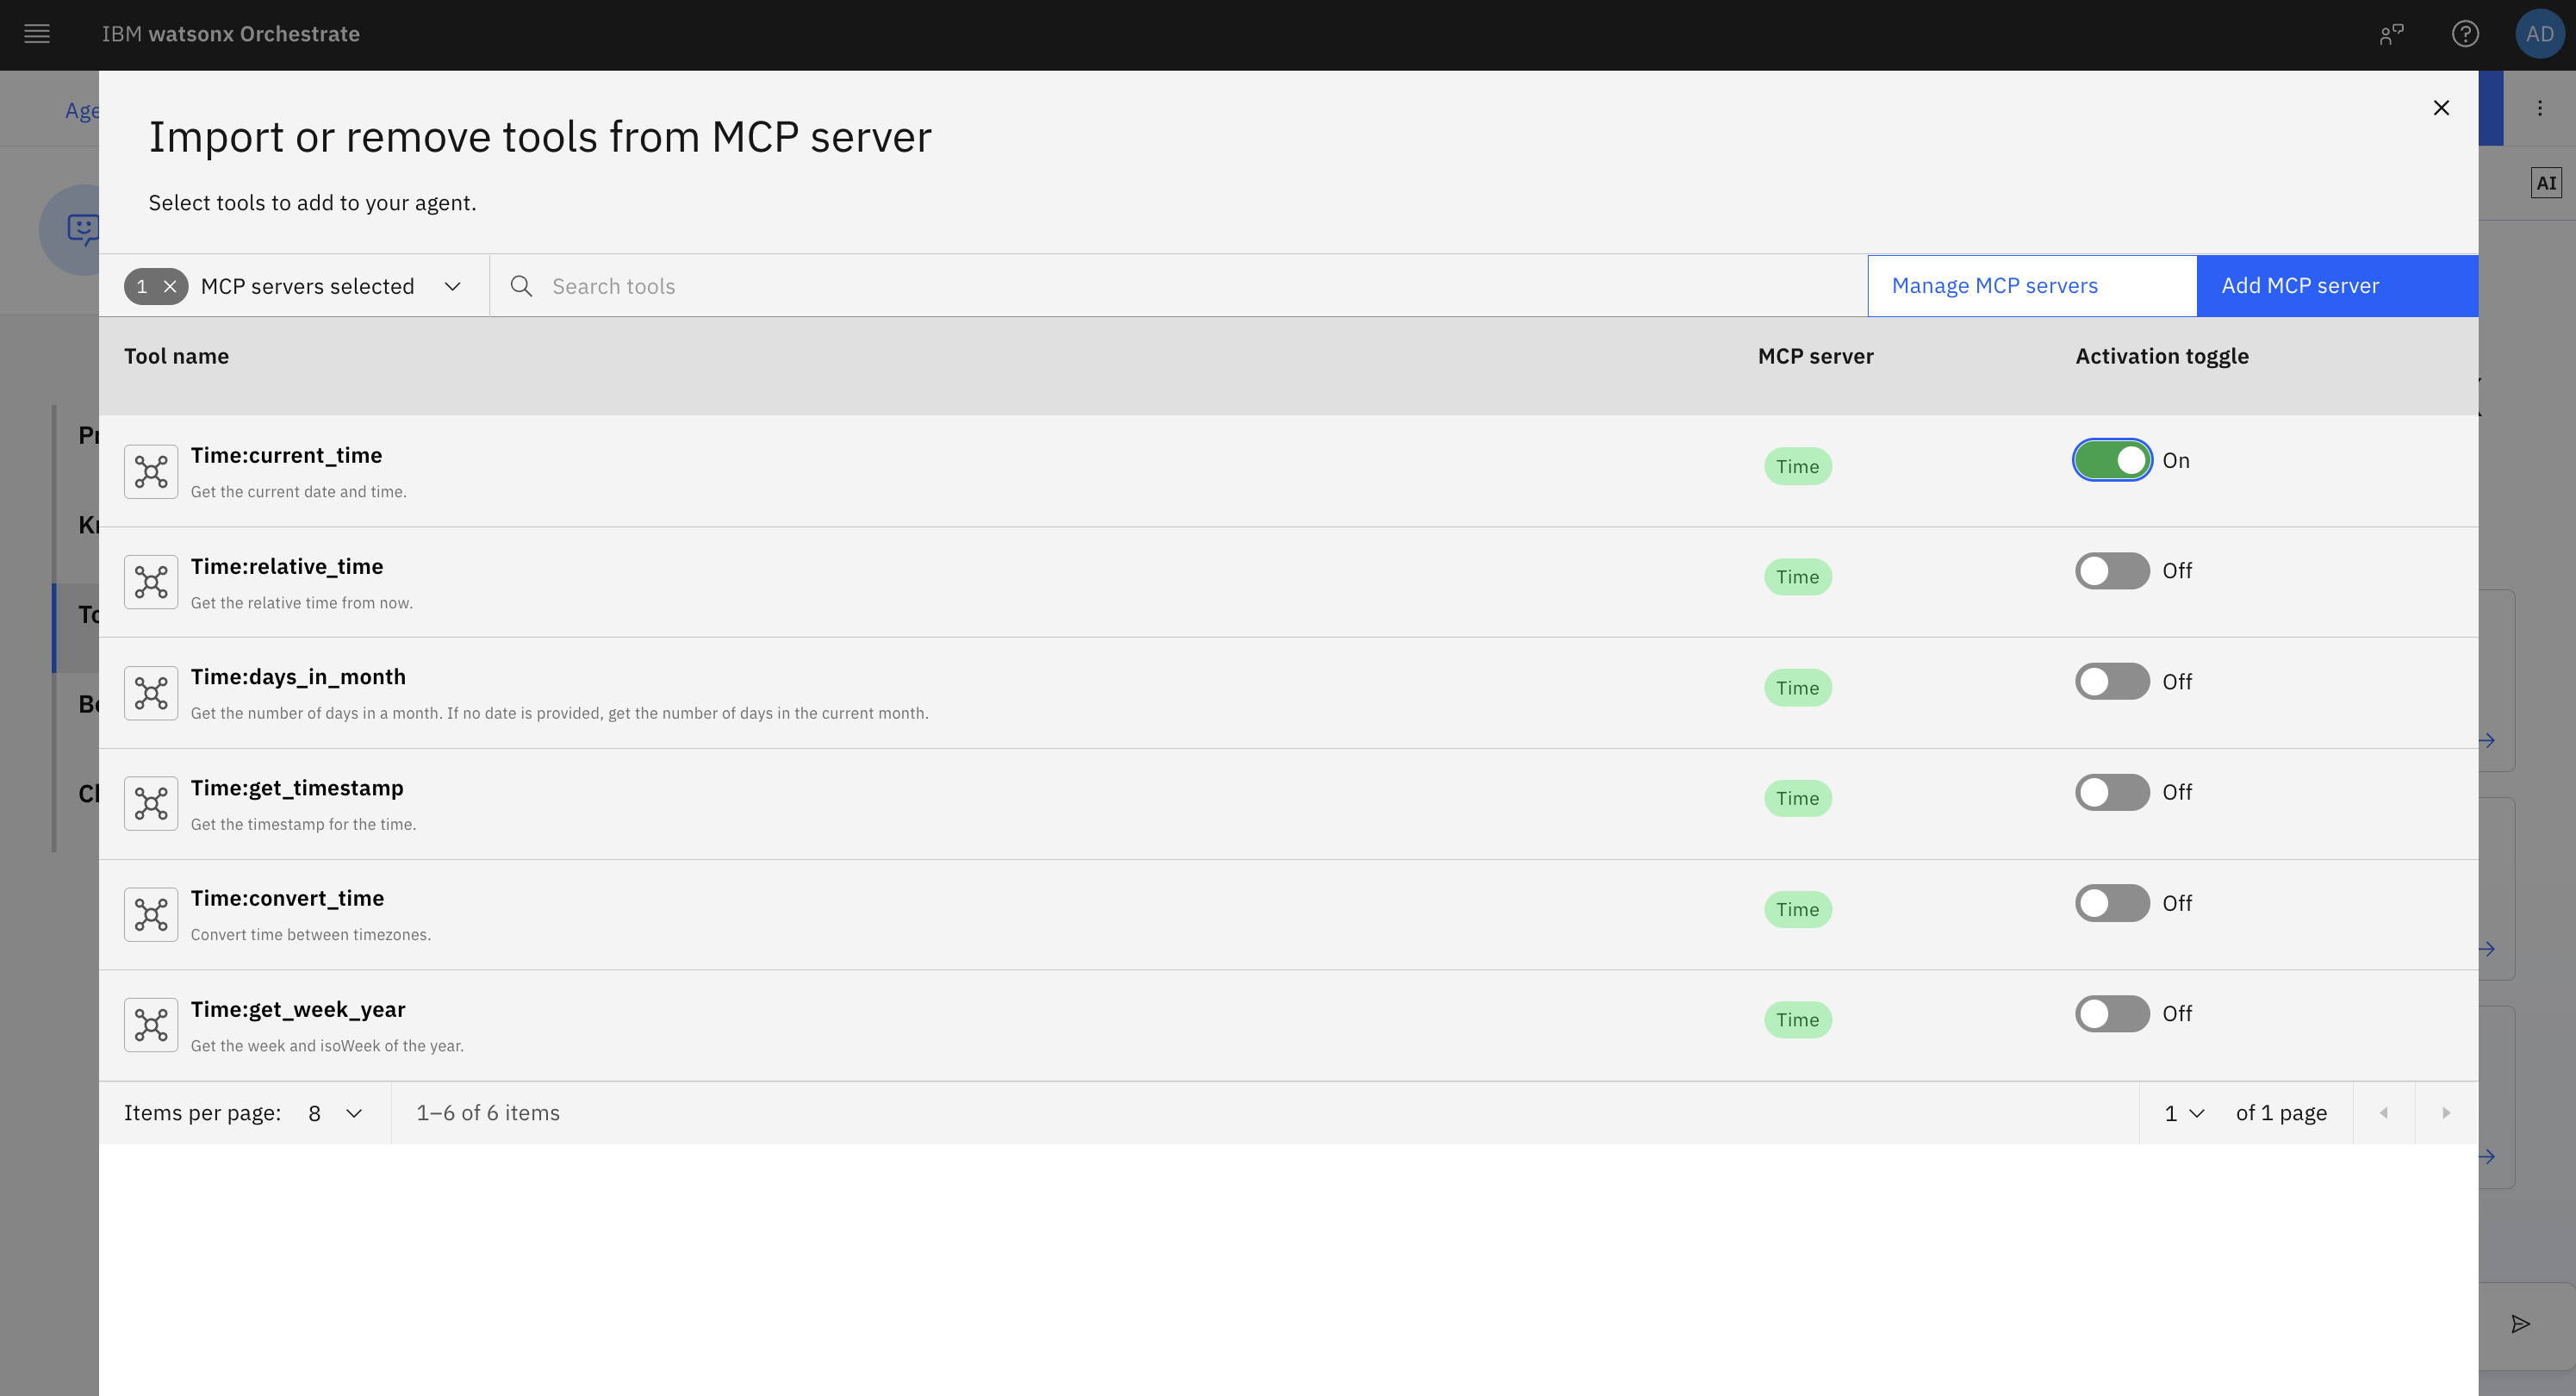Disable the Time:current_time toggle

coord(2112,460)
